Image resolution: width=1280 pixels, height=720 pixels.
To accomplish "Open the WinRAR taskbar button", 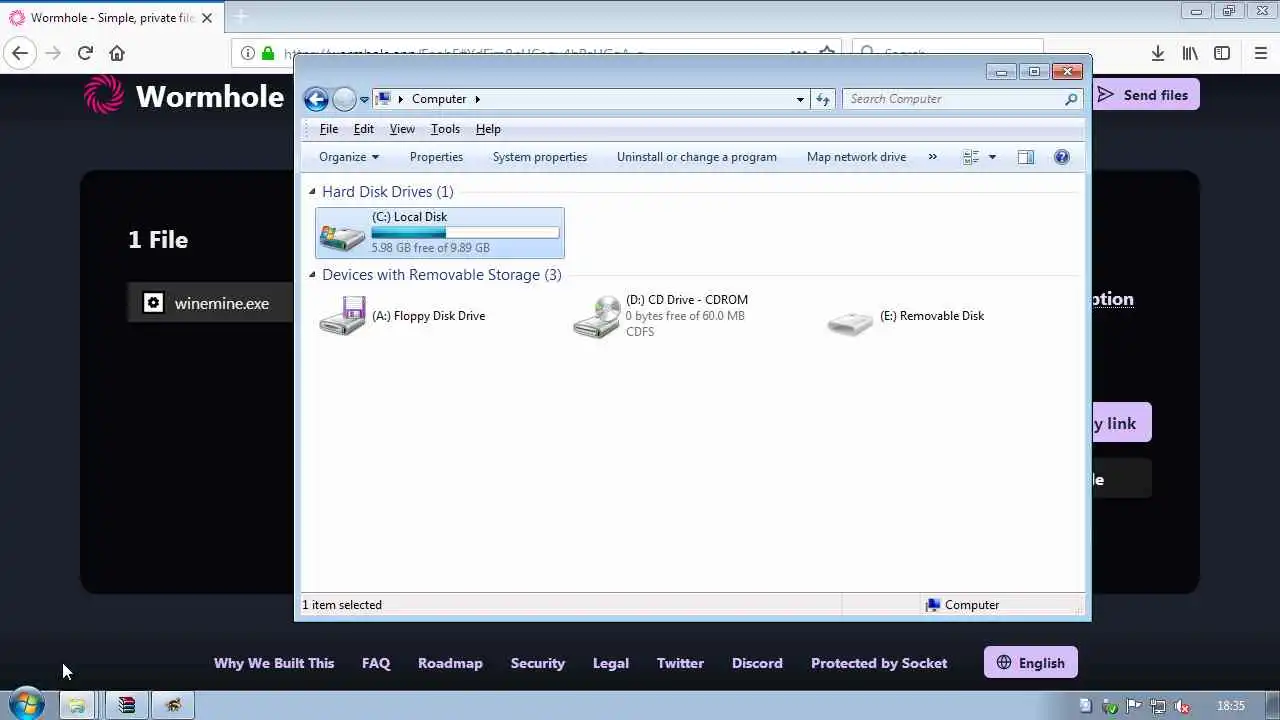I will tap(126, 706).
